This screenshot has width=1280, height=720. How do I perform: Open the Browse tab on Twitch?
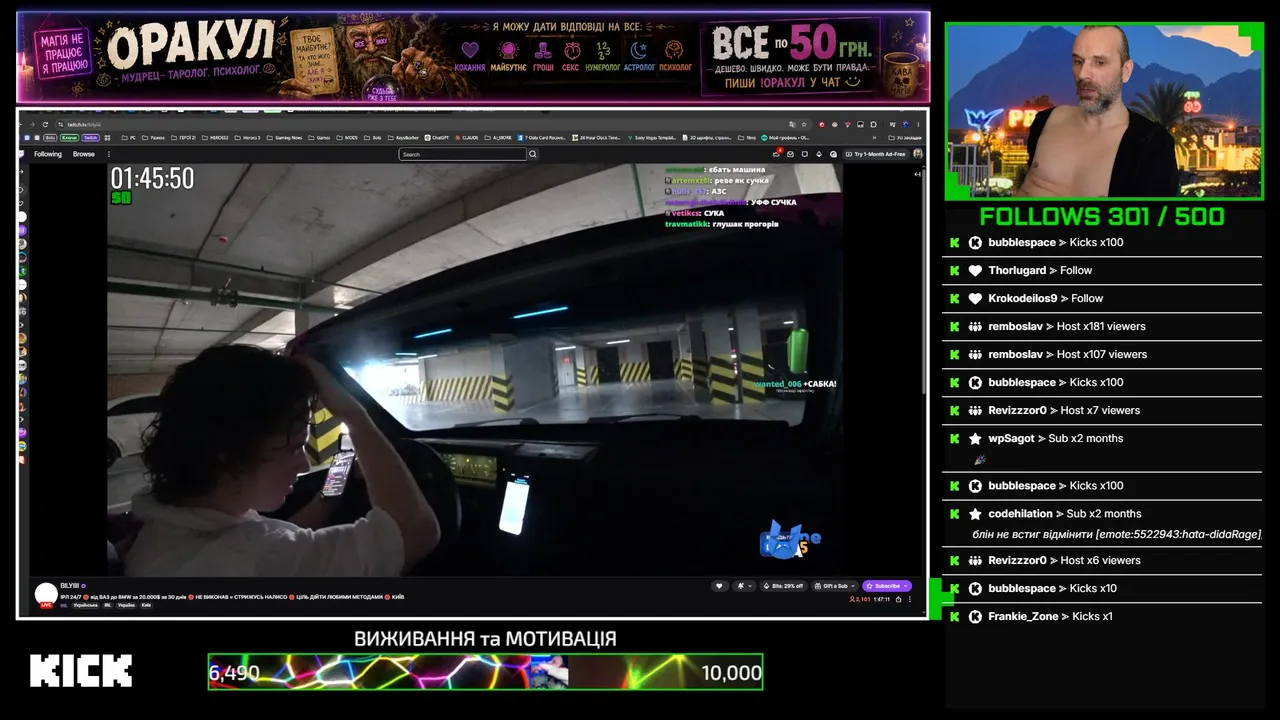coord(84,154)
